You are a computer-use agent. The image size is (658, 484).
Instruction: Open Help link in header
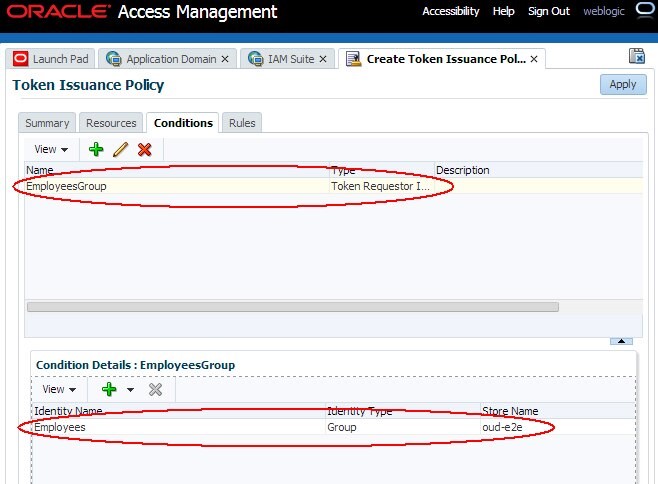504,11
